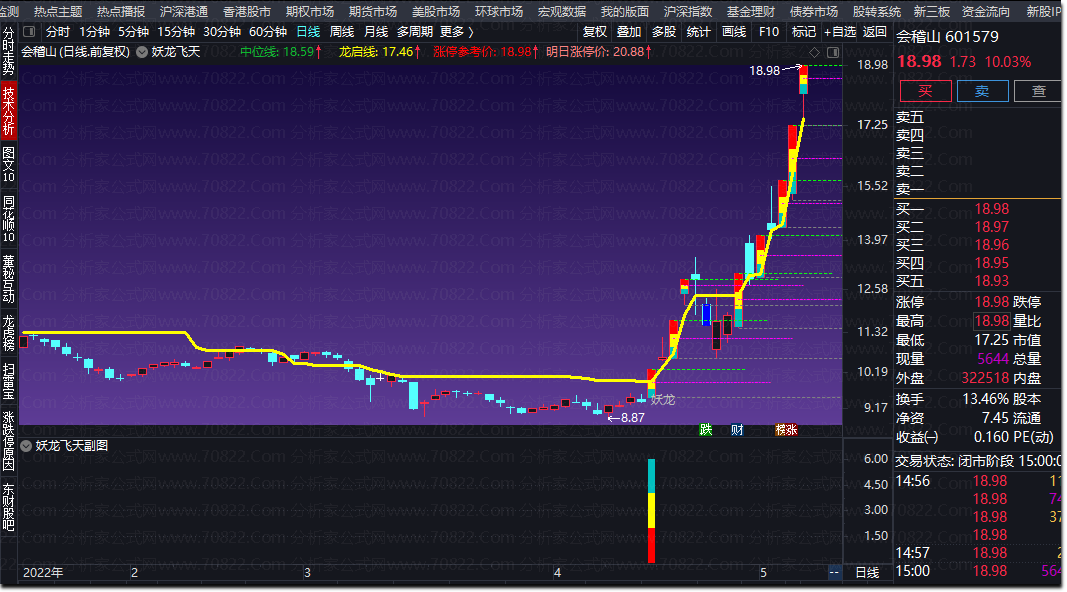Open the 东财股吧 sidebar tab
This screenshot has height=592, width=1067.
click(x=8, y=507)
